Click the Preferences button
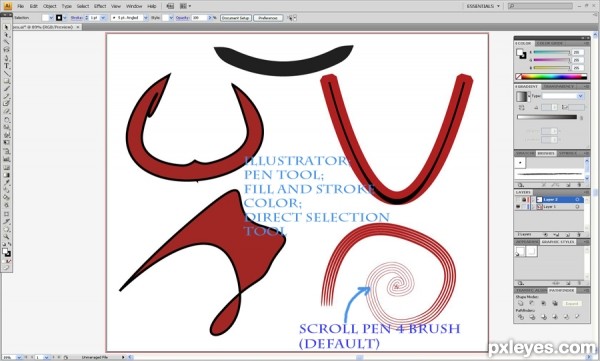This screenshot has height=361, width=600. pyautogui.click(x=268, y=18)
